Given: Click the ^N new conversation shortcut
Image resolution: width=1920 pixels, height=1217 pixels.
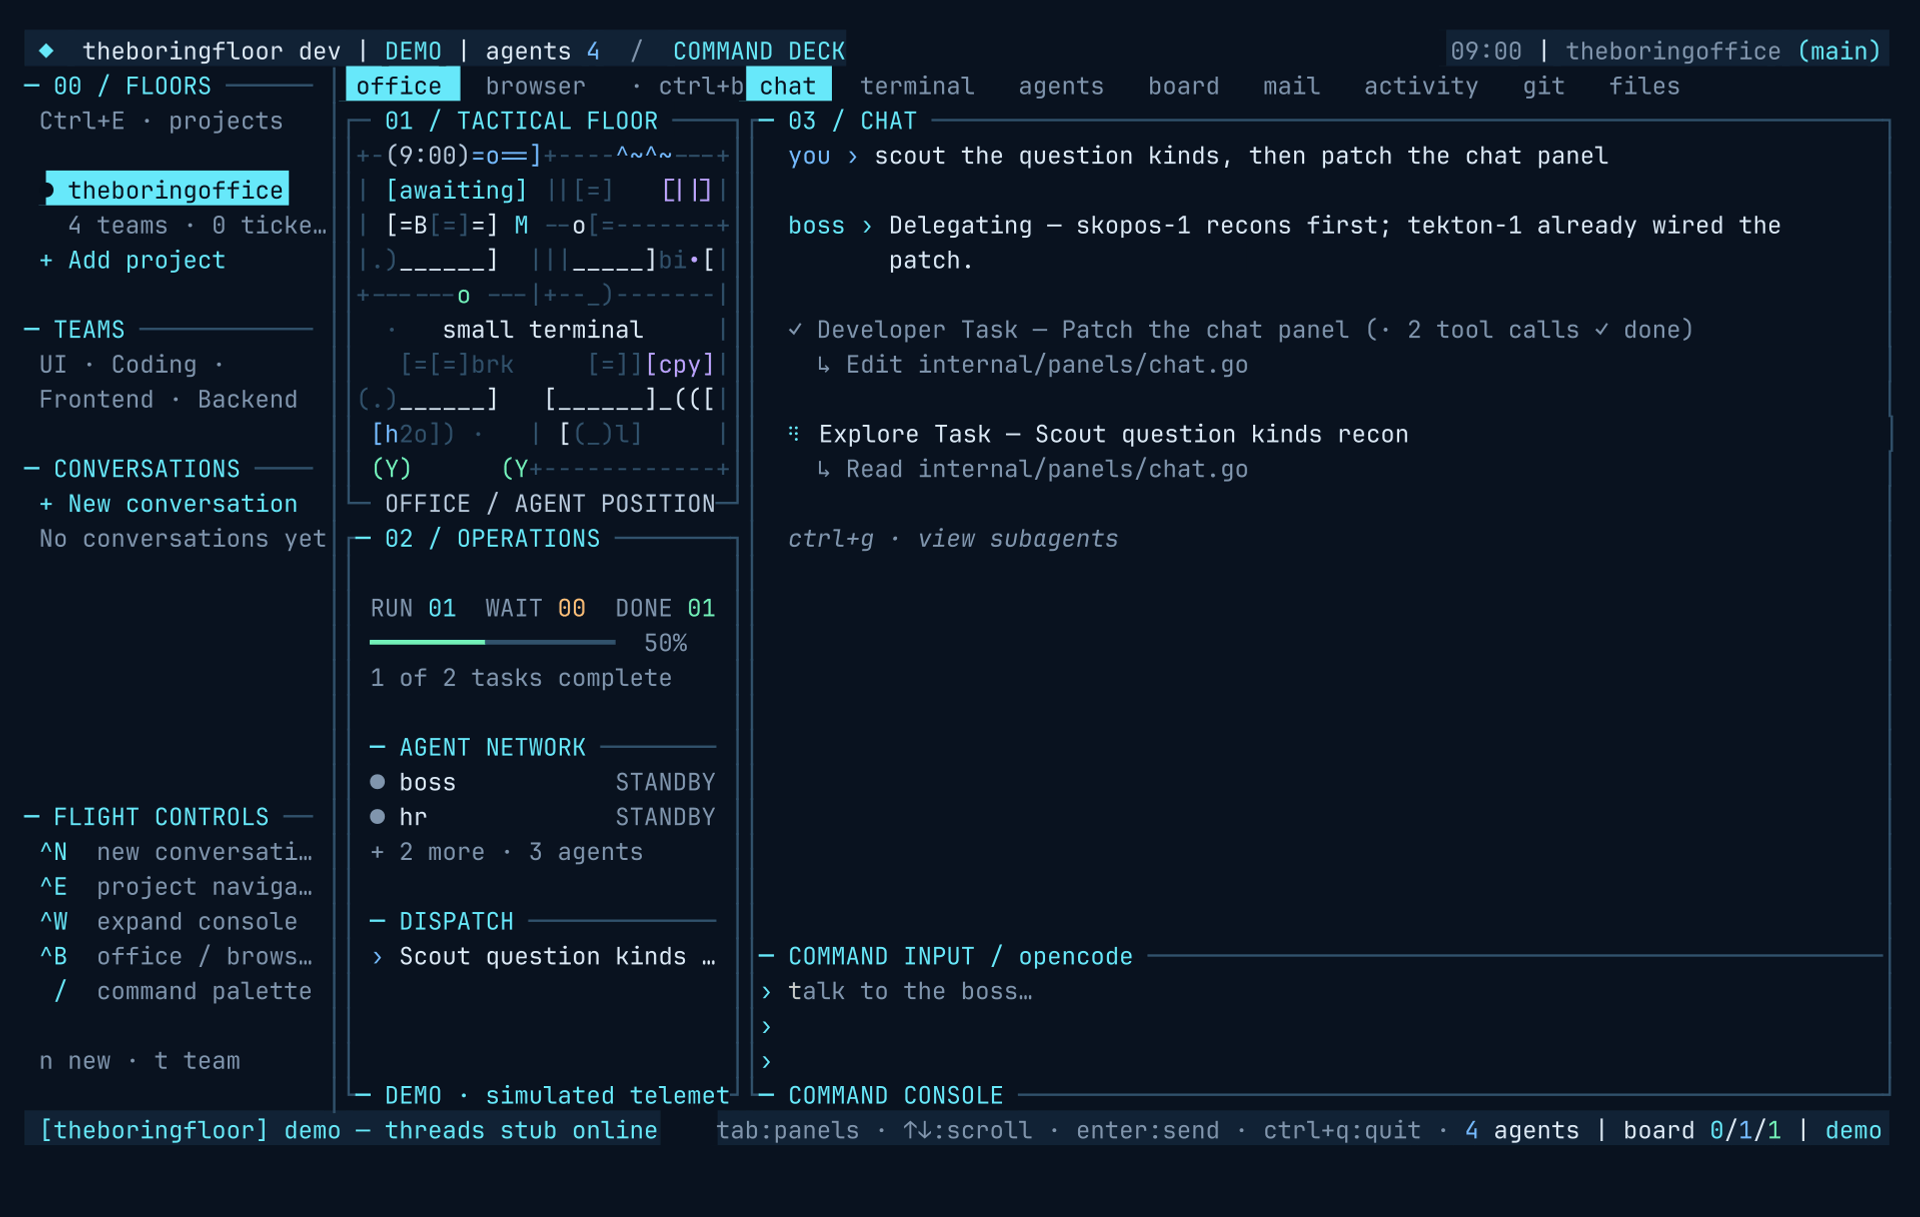Looking at the screenshot, I should pos(176,852).
